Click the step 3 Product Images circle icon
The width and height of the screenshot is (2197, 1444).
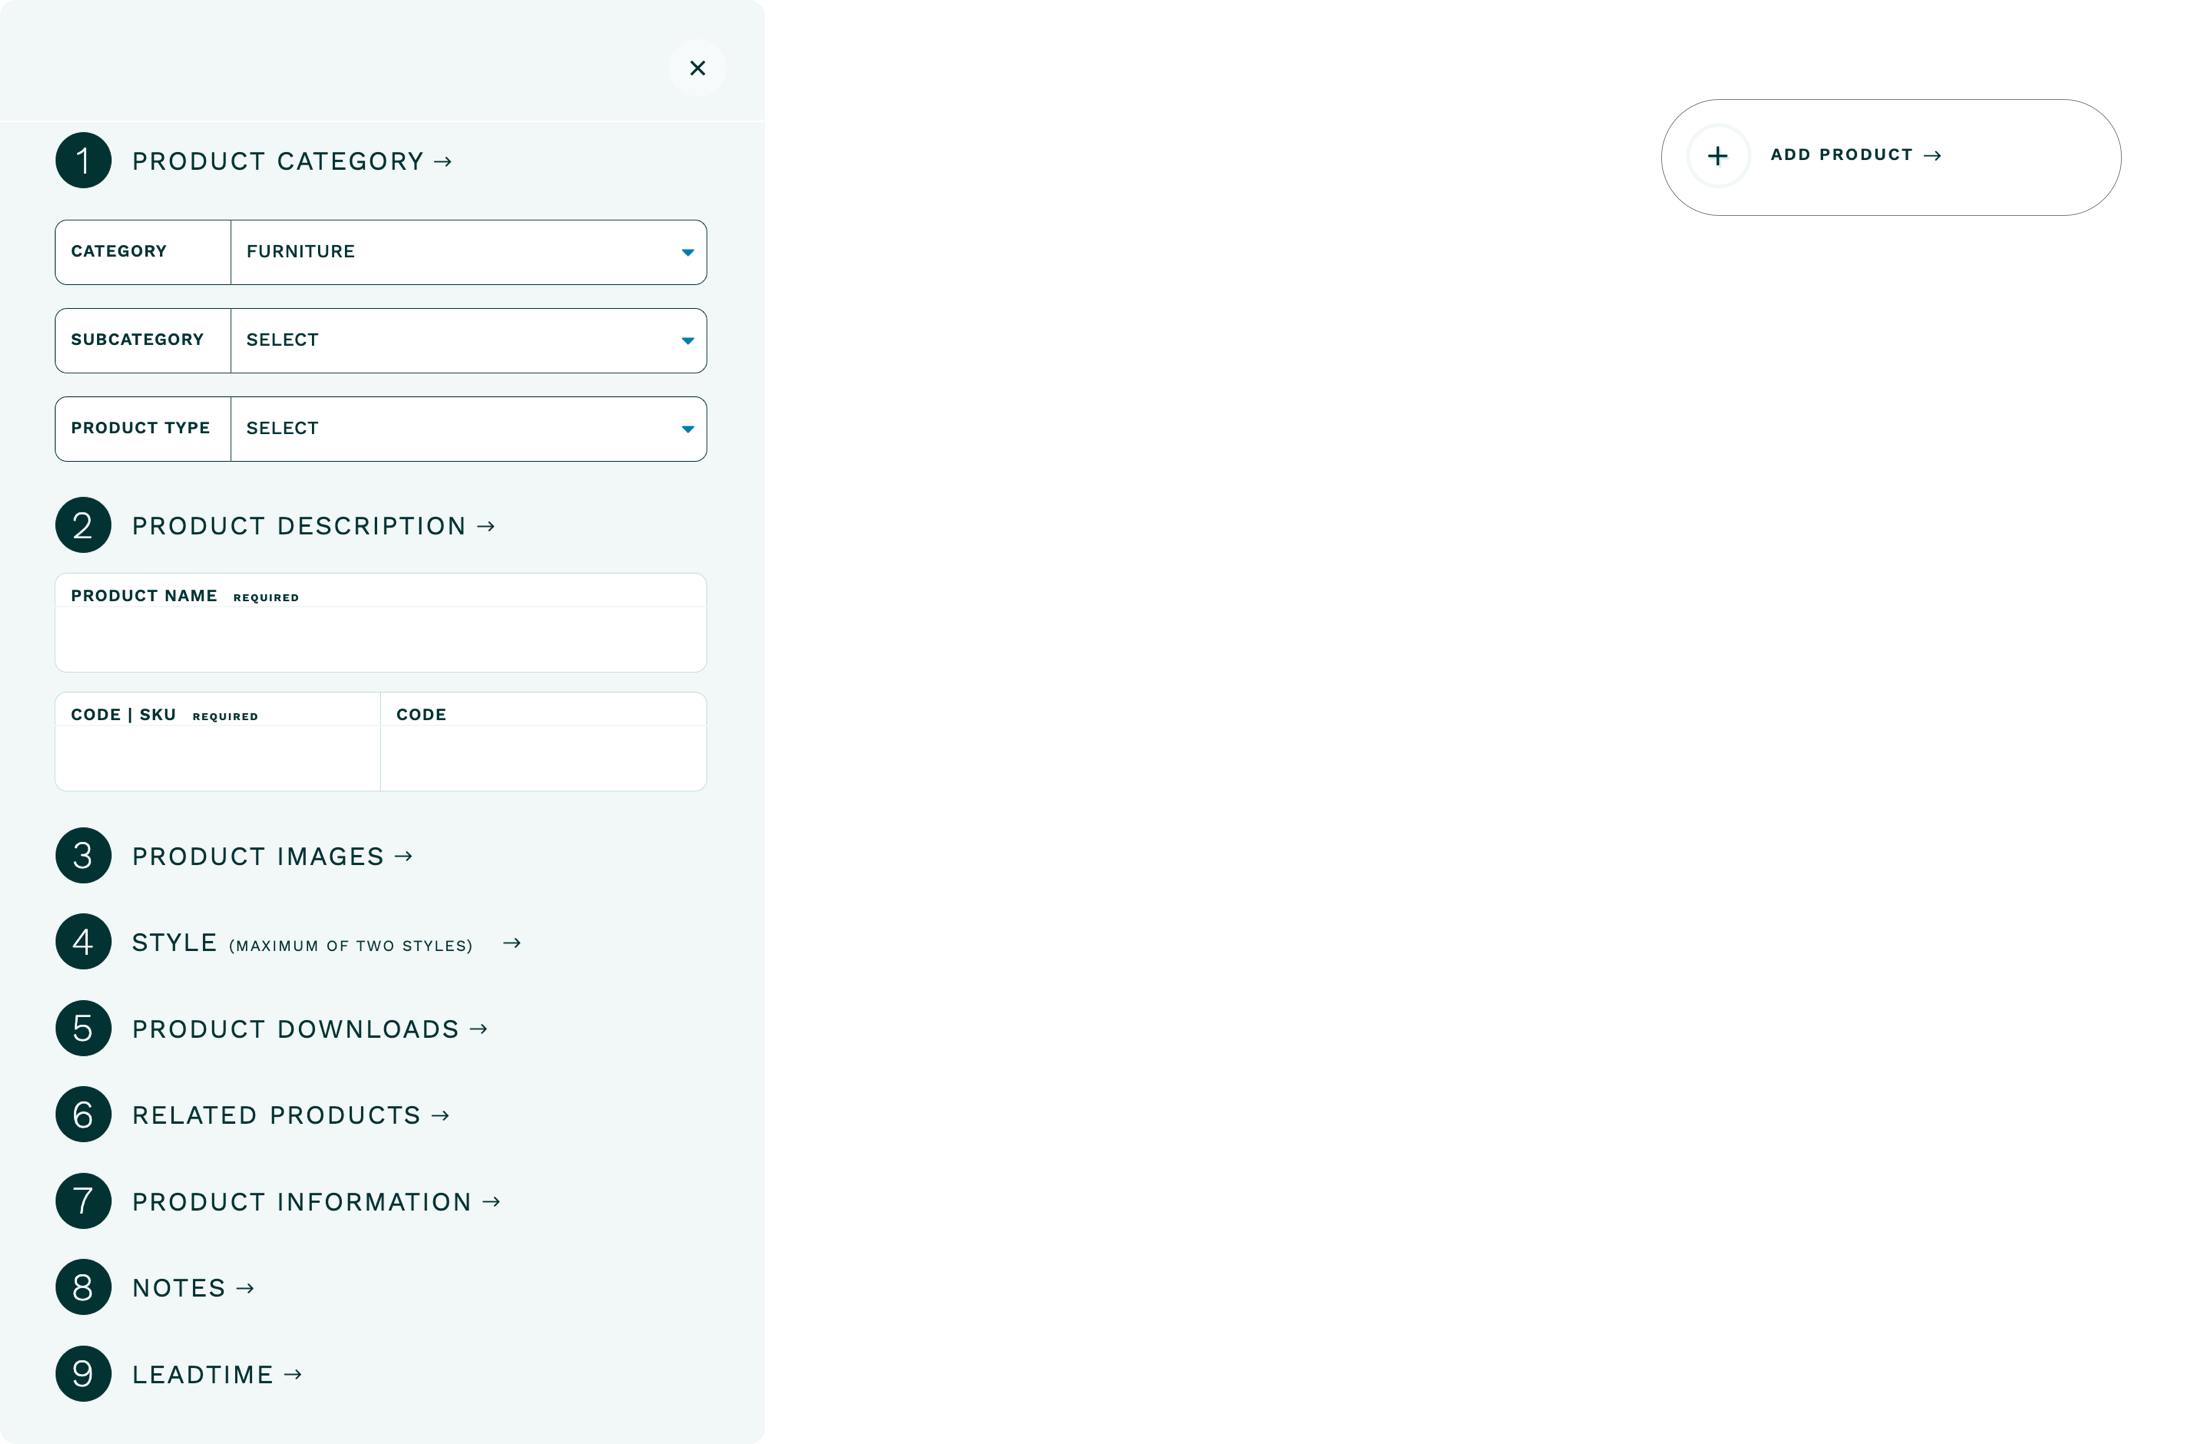click(83, 855)
